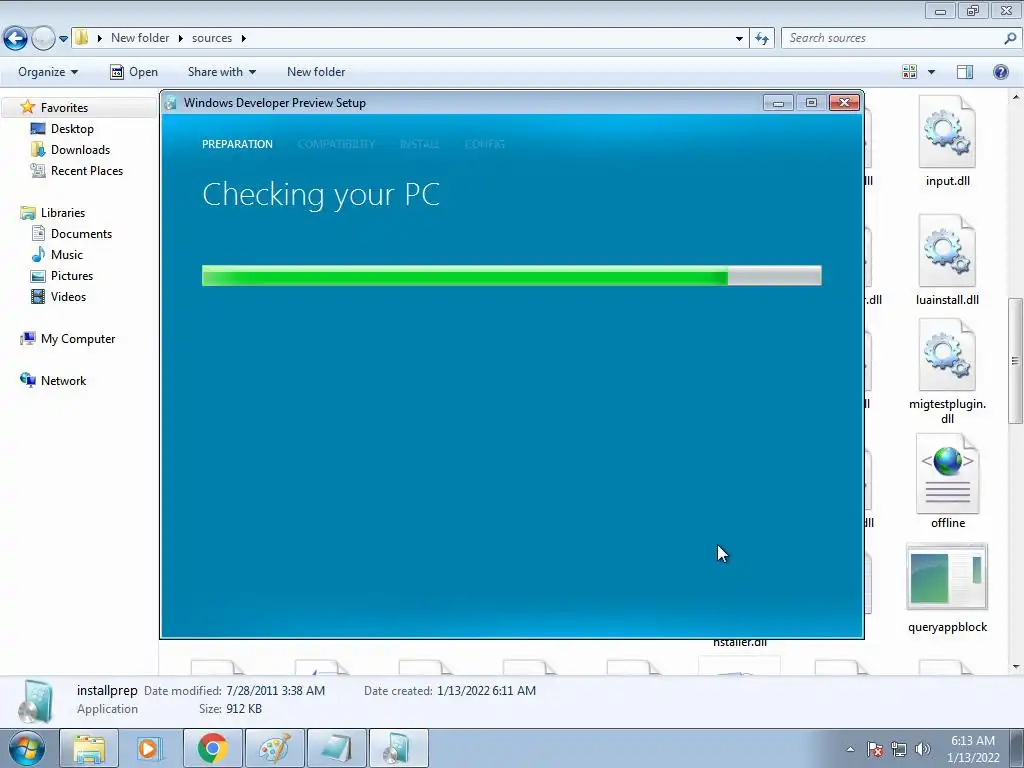Image resolution: width=1024 pixels, height=768 pixels.
Task: Click the Size value 912 KB
Action: [x=244, y=709]
